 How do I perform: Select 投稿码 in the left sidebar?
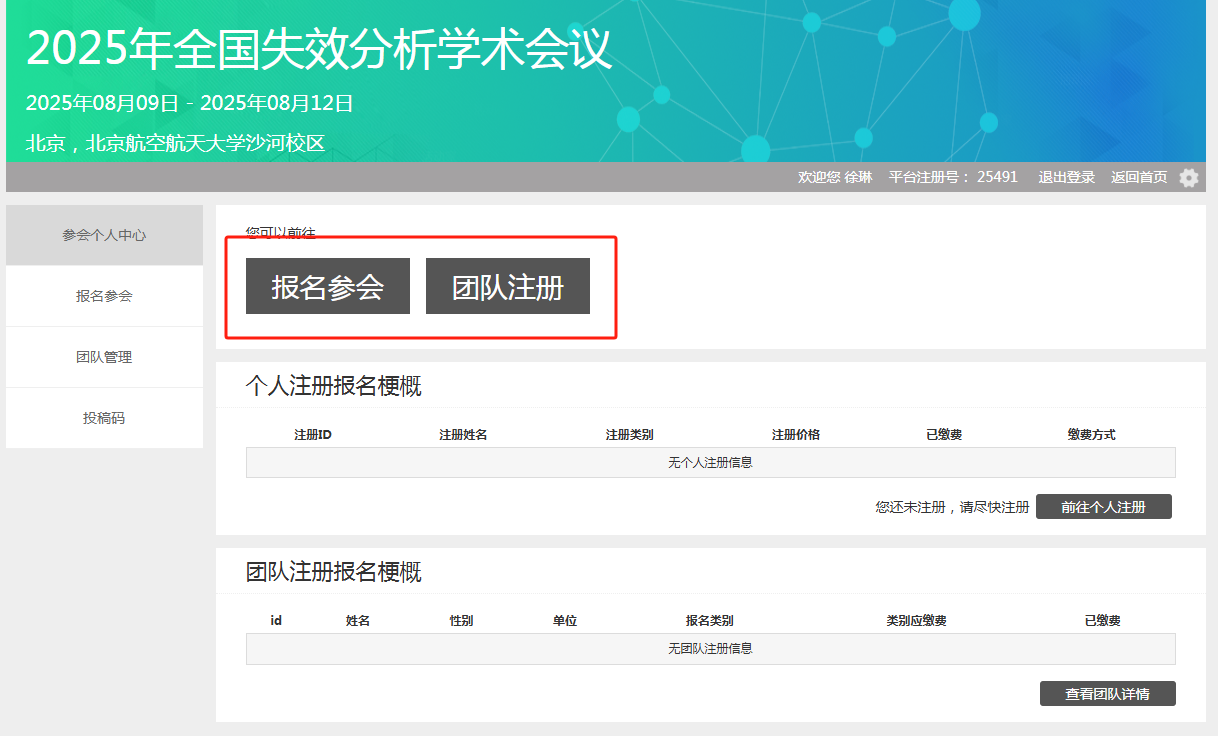pyautogui.click(x=104, y=418)
